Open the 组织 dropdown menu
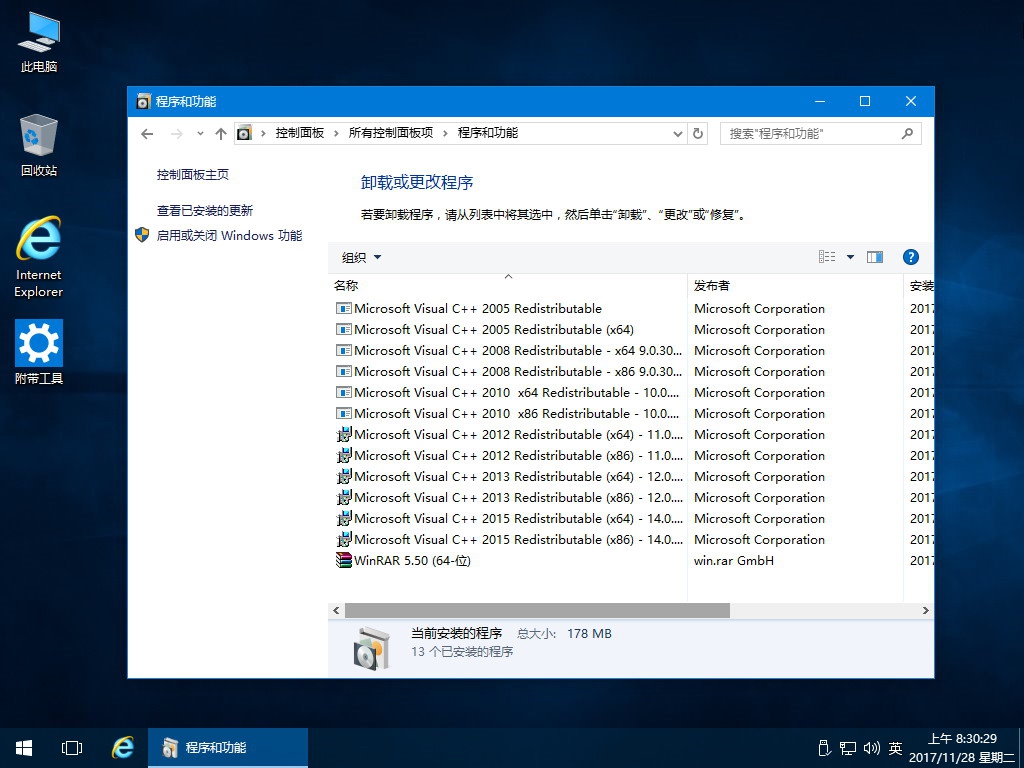This screenshot has height=768, width=1024. pyautogui.click(x=361, y=257)
